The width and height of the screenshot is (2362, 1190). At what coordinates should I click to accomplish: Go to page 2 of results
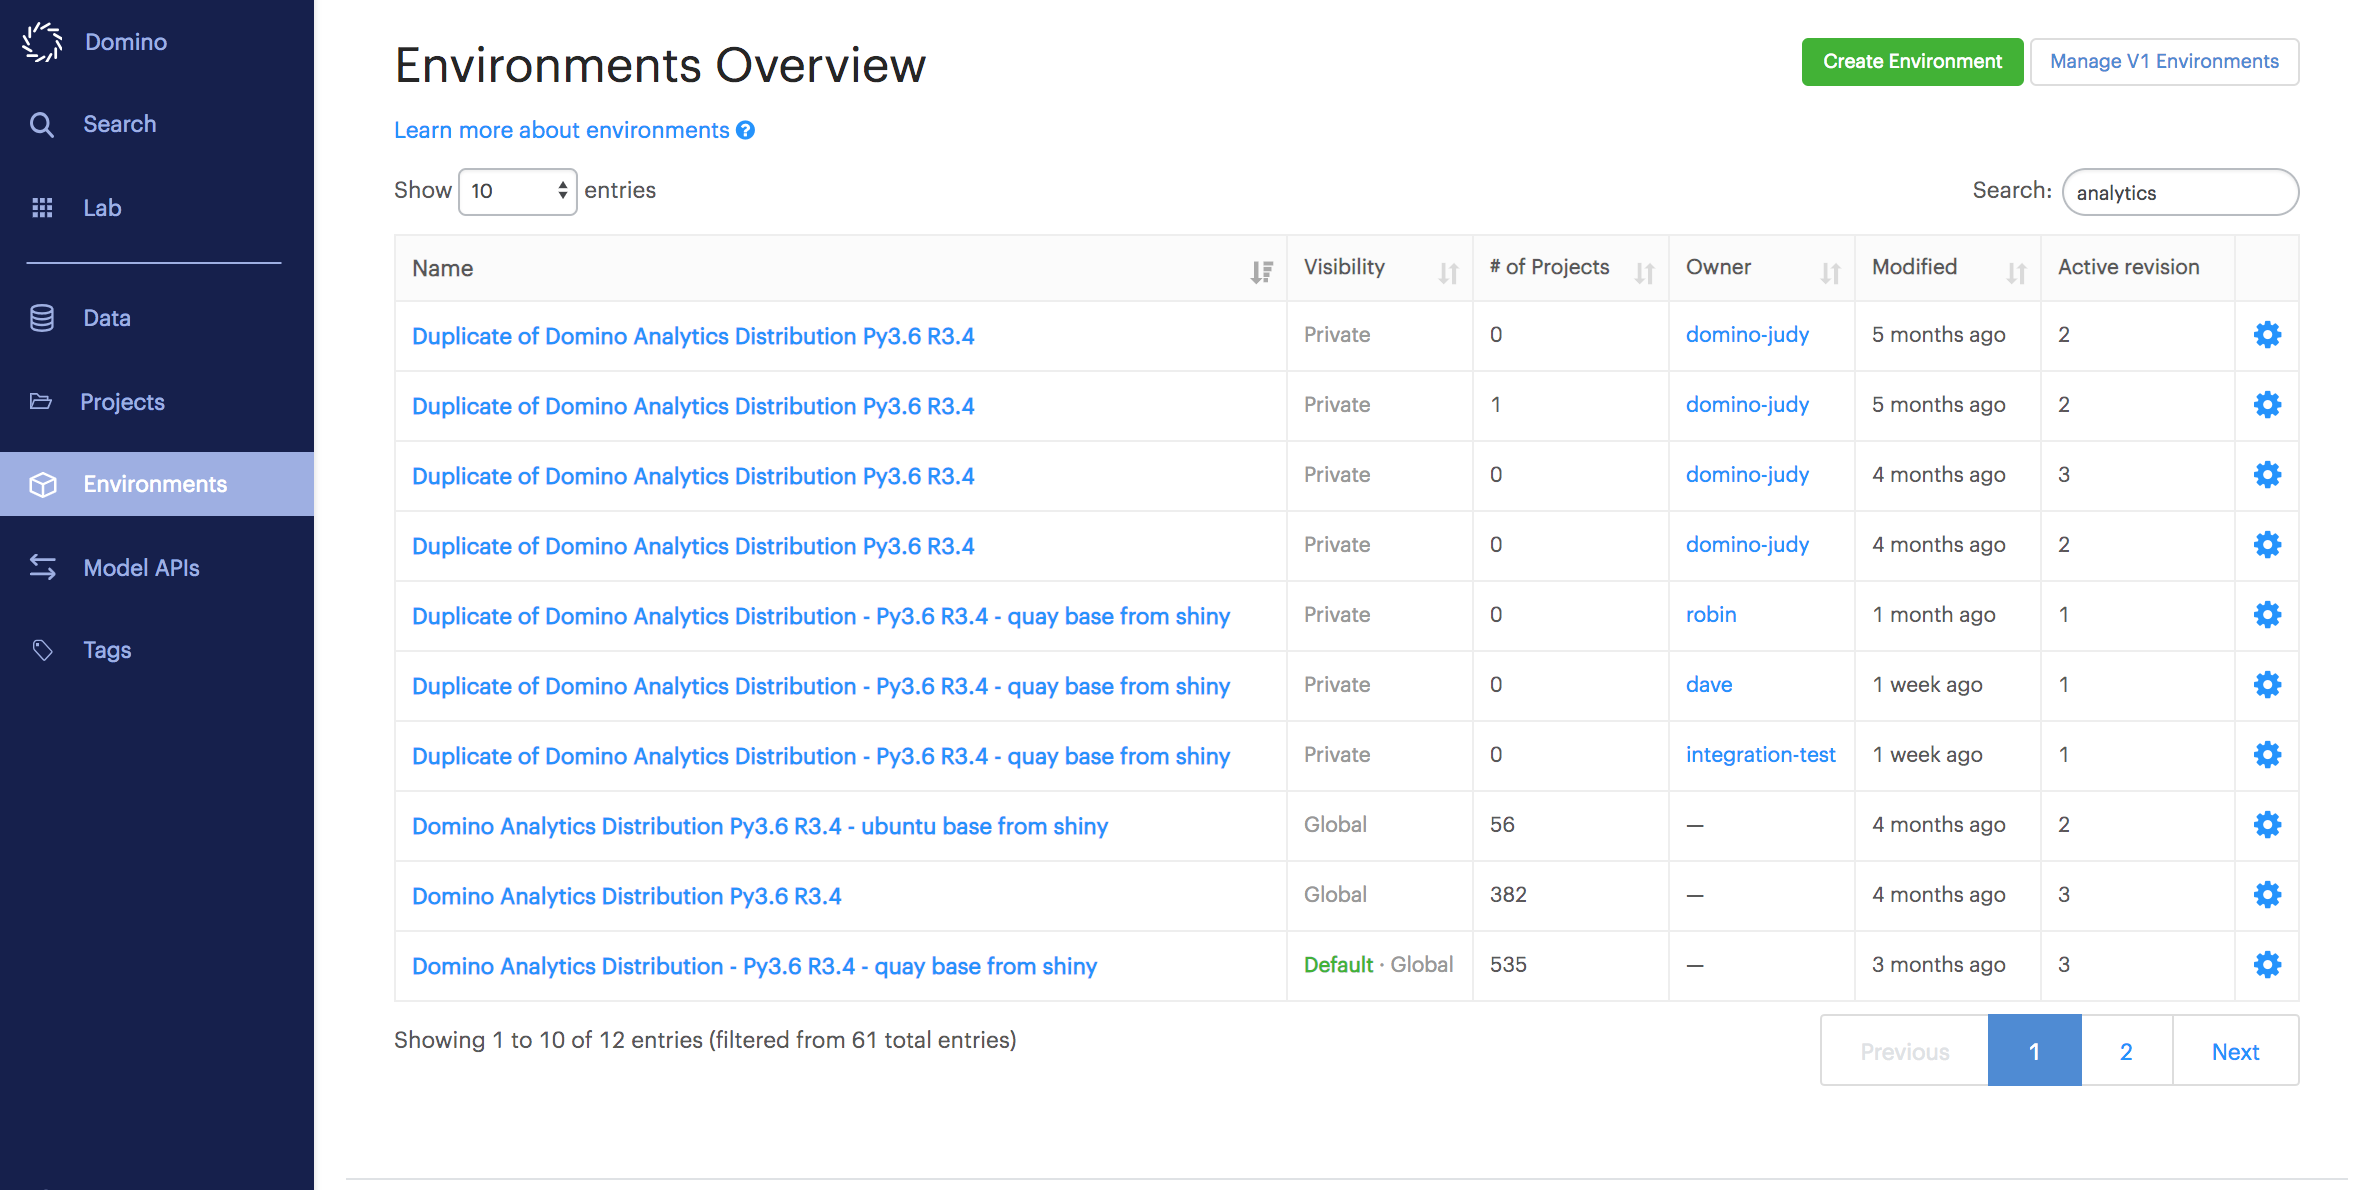pos(2126,1051)
